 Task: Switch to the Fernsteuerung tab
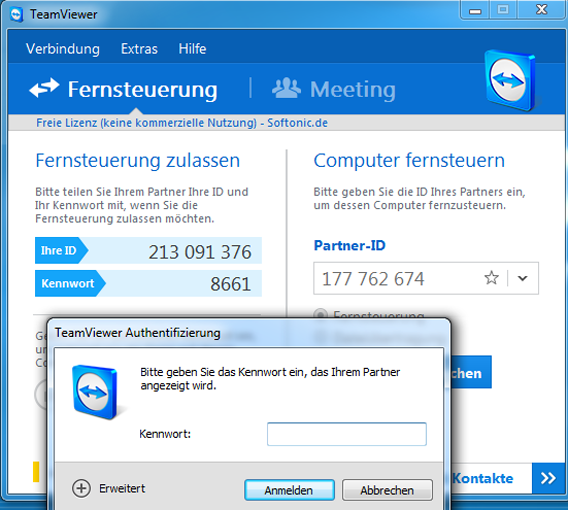pyautogui.click(x=124, y=89)
